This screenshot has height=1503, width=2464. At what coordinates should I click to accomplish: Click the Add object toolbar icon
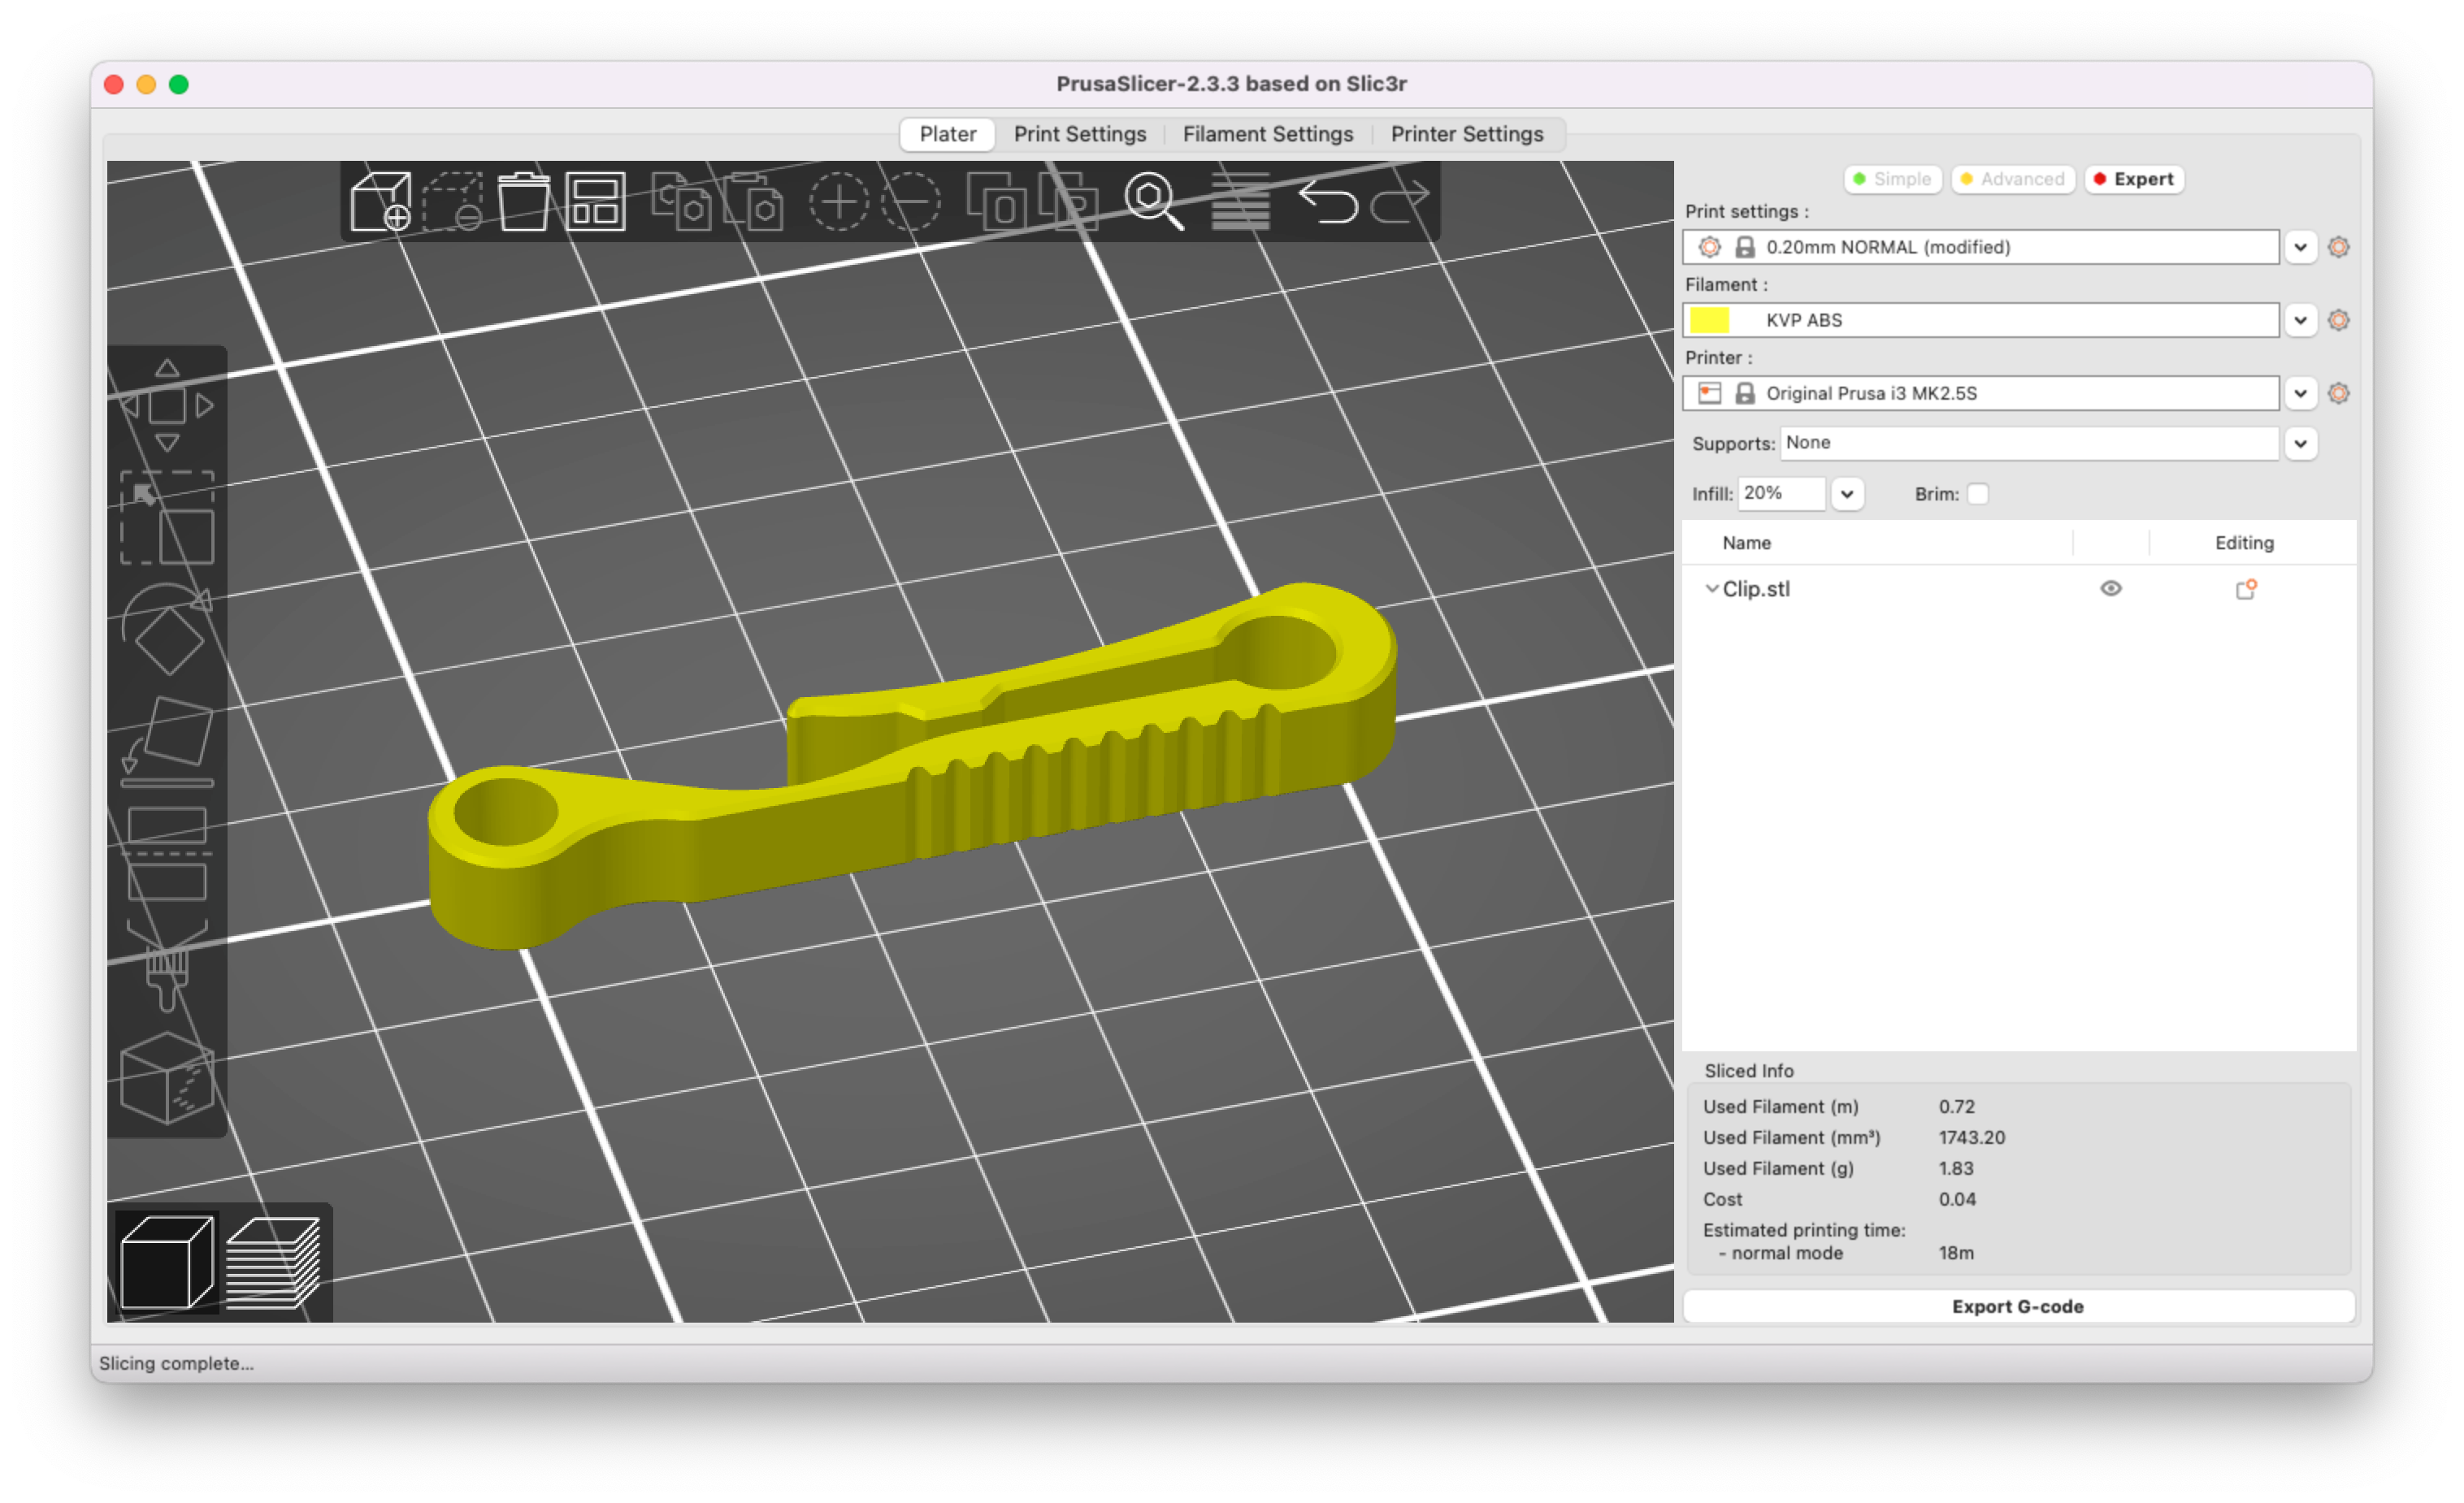tap(381, 201)
